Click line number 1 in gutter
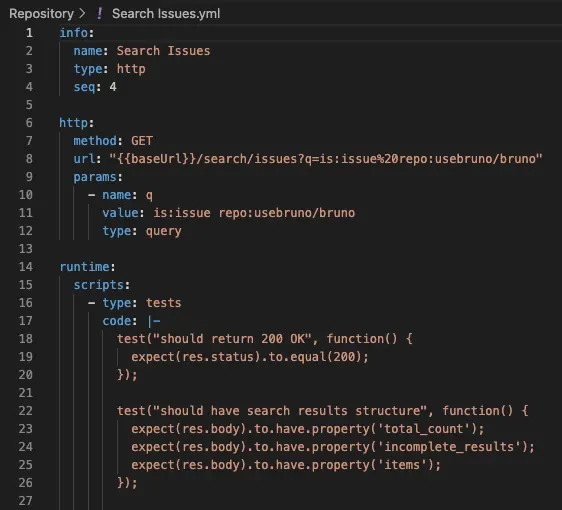Image resolution: width=562 pixels, height=510 pixels. [29, 33]
